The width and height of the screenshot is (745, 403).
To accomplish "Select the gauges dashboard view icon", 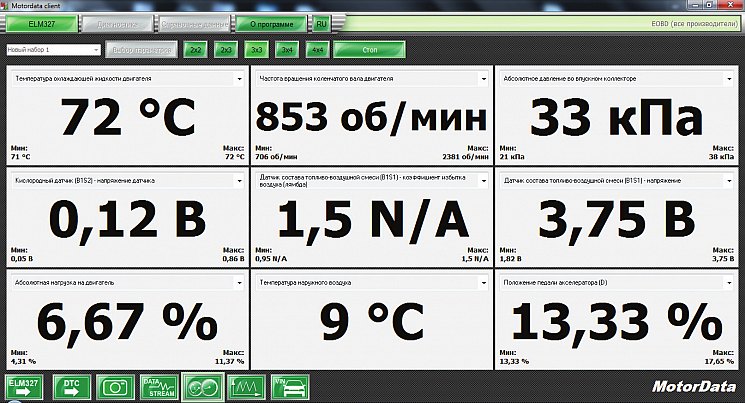I will coord(203,387).
